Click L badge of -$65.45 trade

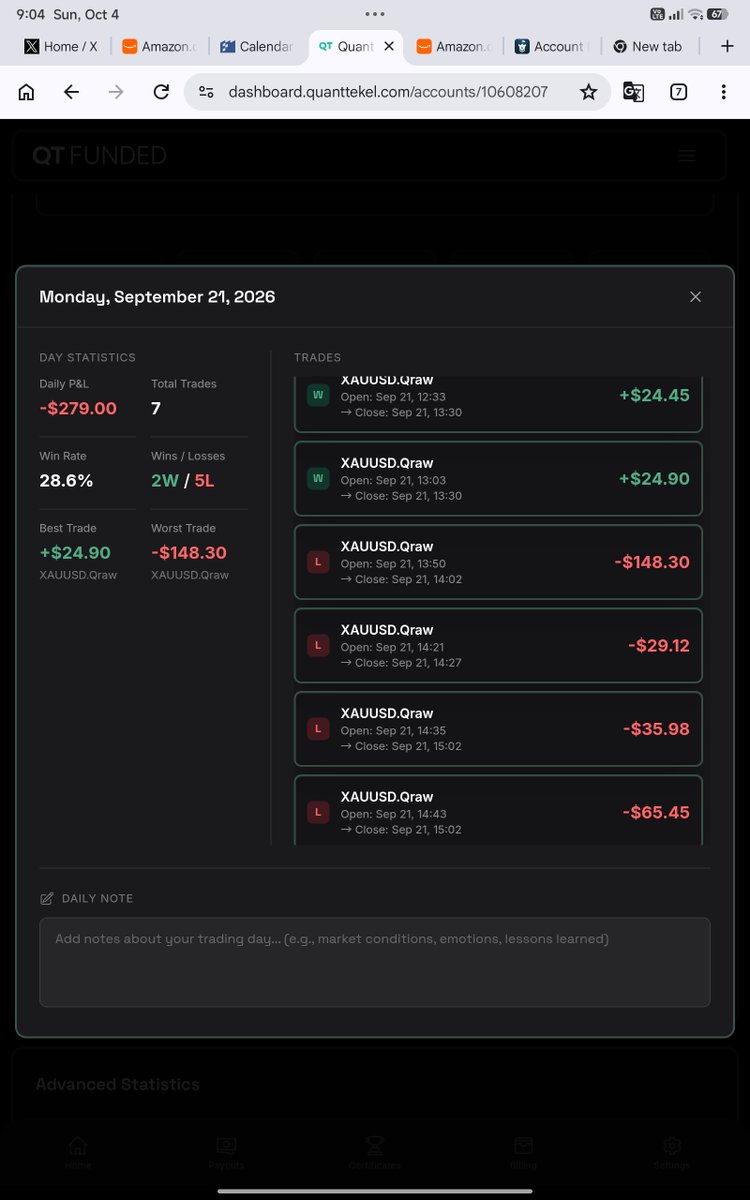318,812
